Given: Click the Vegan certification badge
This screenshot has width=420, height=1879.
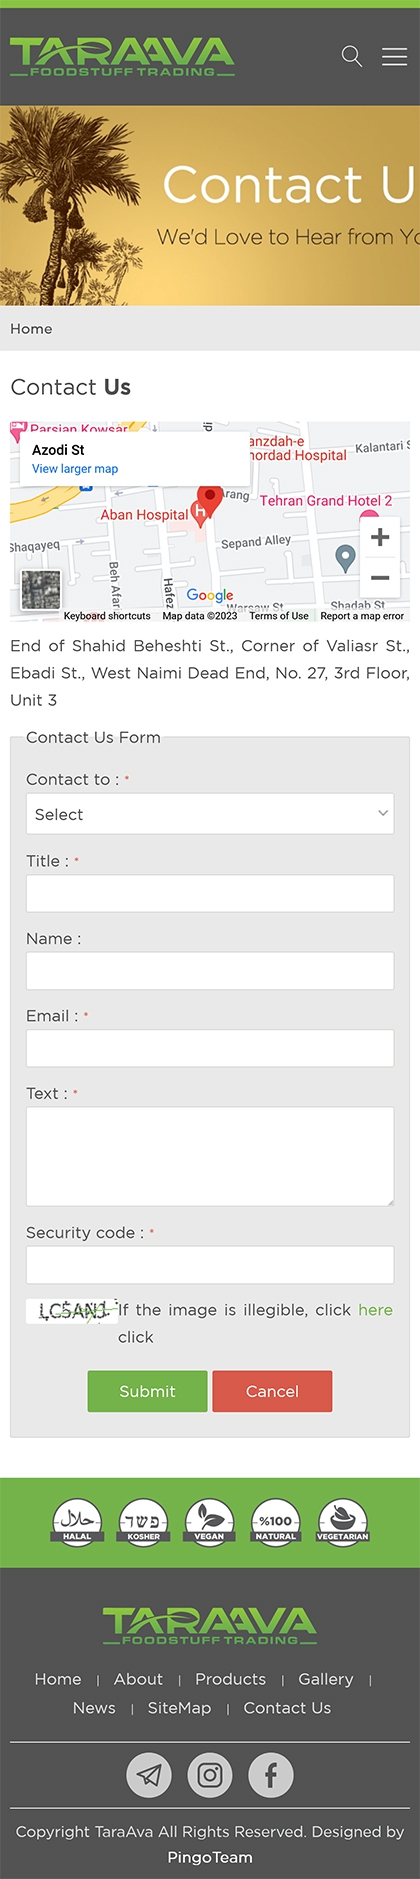Looking at the screenshot, I should (209, 1521).
